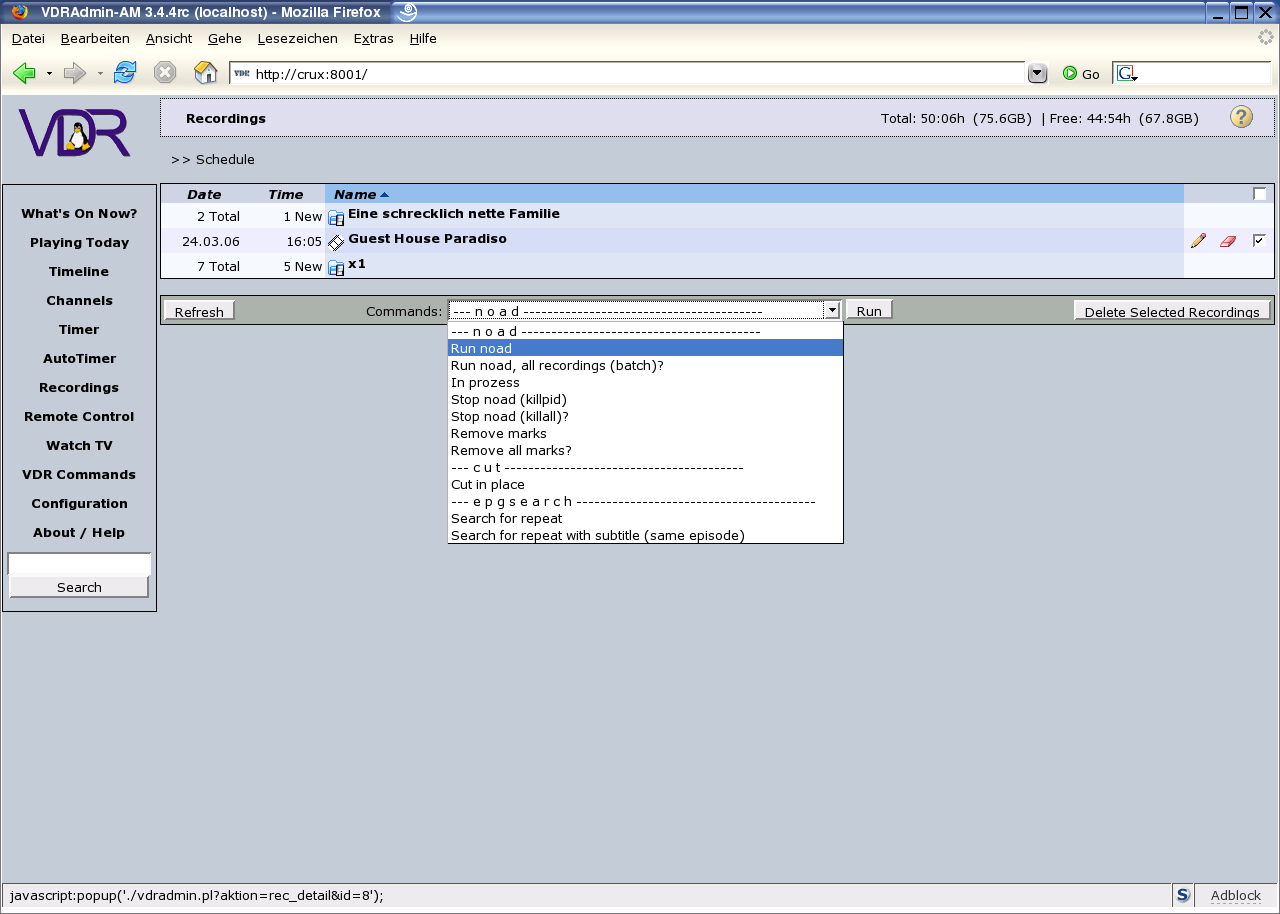Open the Lesezeichen menu

tap(297, 38)
